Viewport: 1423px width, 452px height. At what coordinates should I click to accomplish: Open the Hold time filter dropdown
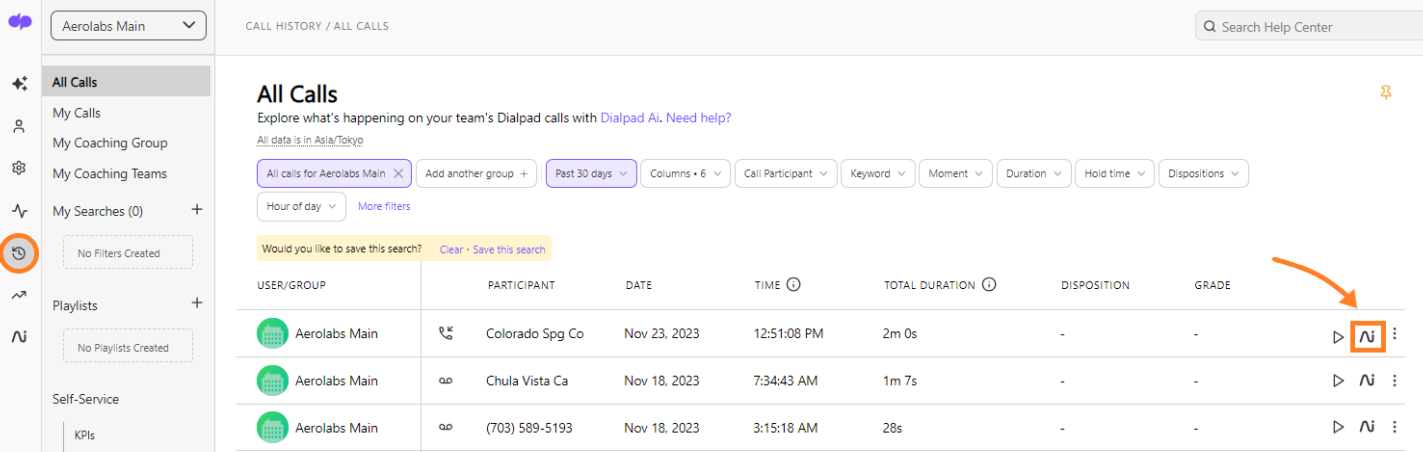(x=1115, y=173)
